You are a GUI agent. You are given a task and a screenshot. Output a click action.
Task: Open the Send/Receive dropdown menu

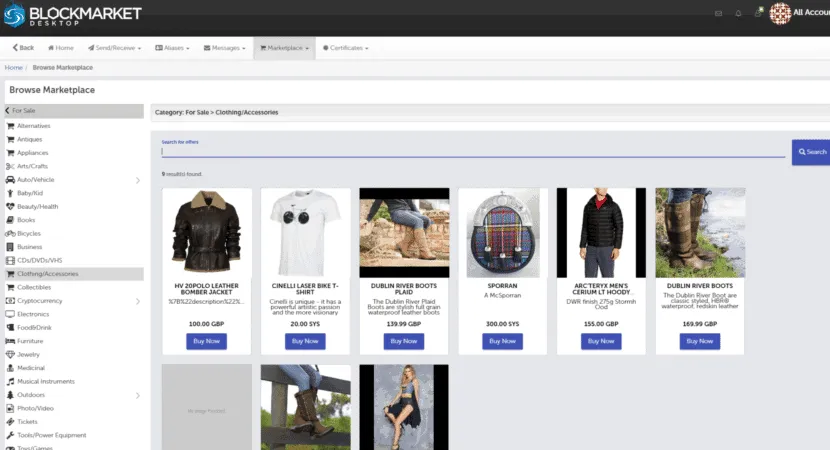coord(114,48)
